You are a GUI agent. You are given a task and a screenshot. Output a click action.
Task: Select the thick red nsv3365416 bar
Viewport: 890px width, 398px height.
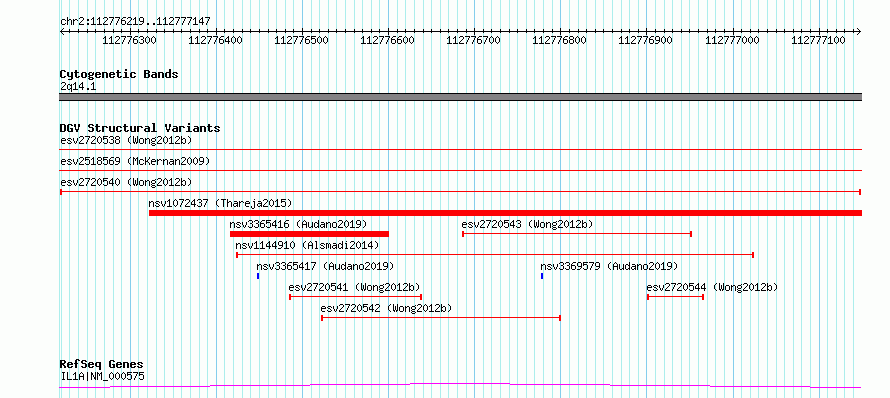click(x=309, y=234)
